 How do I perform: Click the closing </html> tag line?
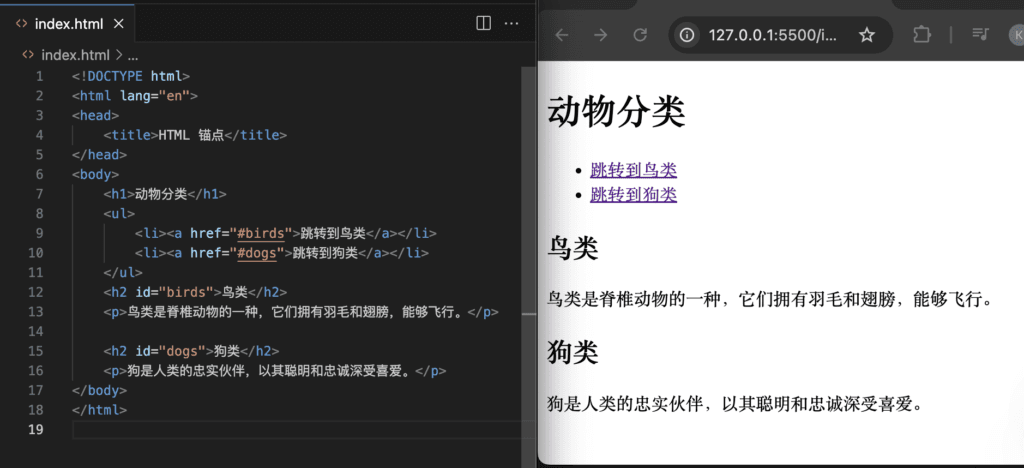pyautogui.click(x=100, y=409)
